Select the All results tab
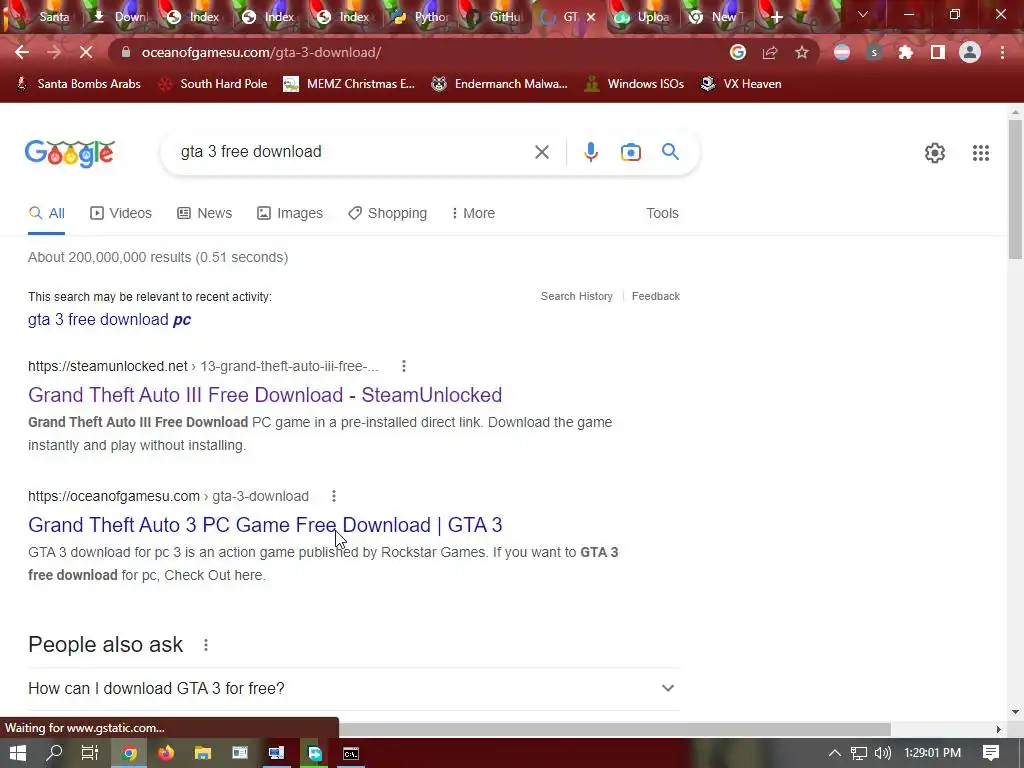Screen dimensions: 1024x768 [46, 214]
